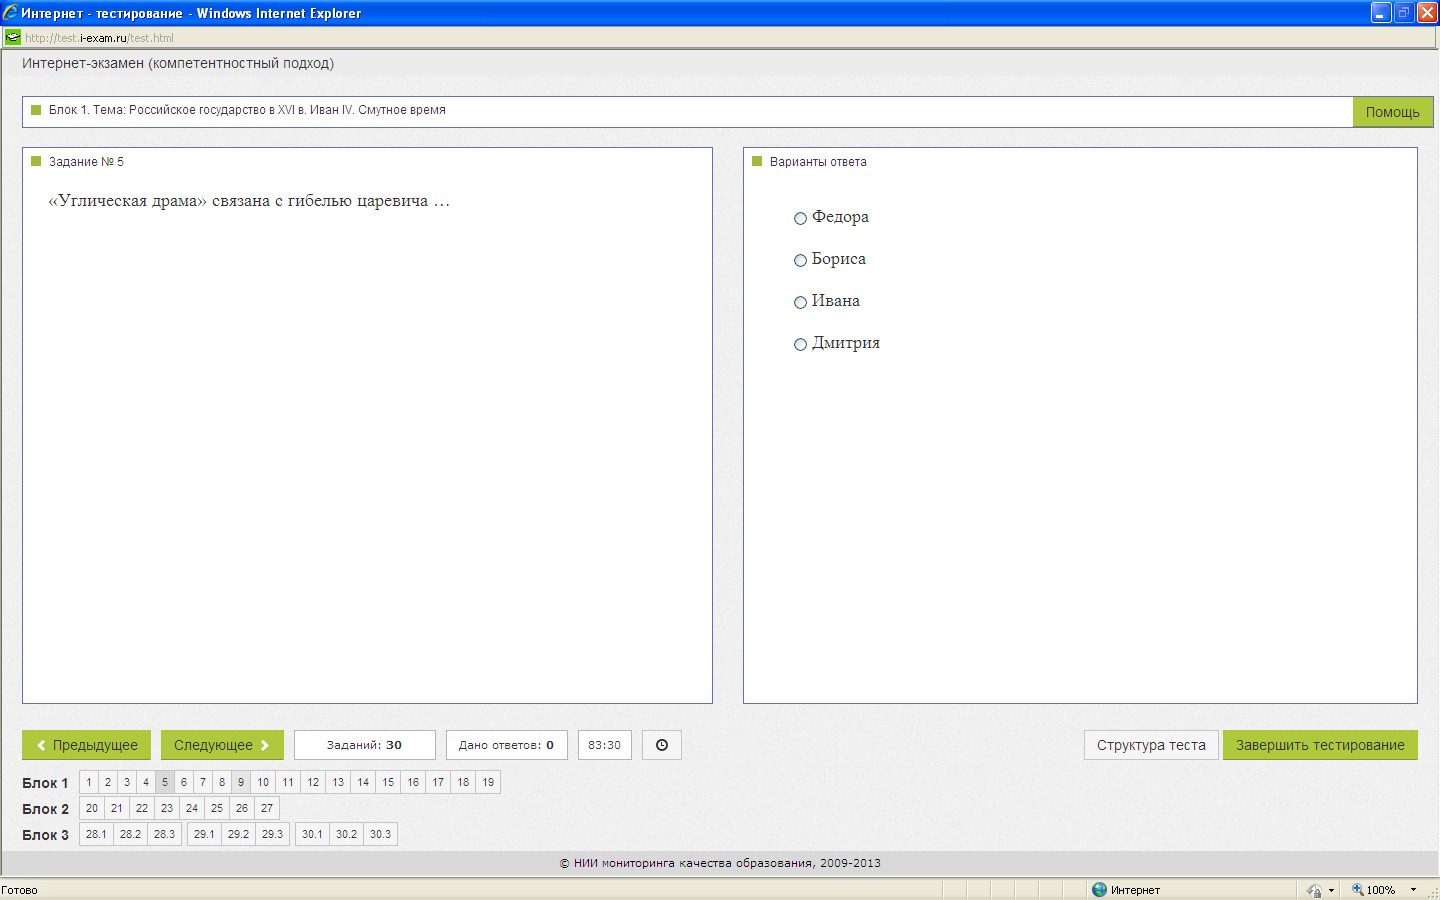
Task: Jump to question 13
Action: (x=338, y=782)
